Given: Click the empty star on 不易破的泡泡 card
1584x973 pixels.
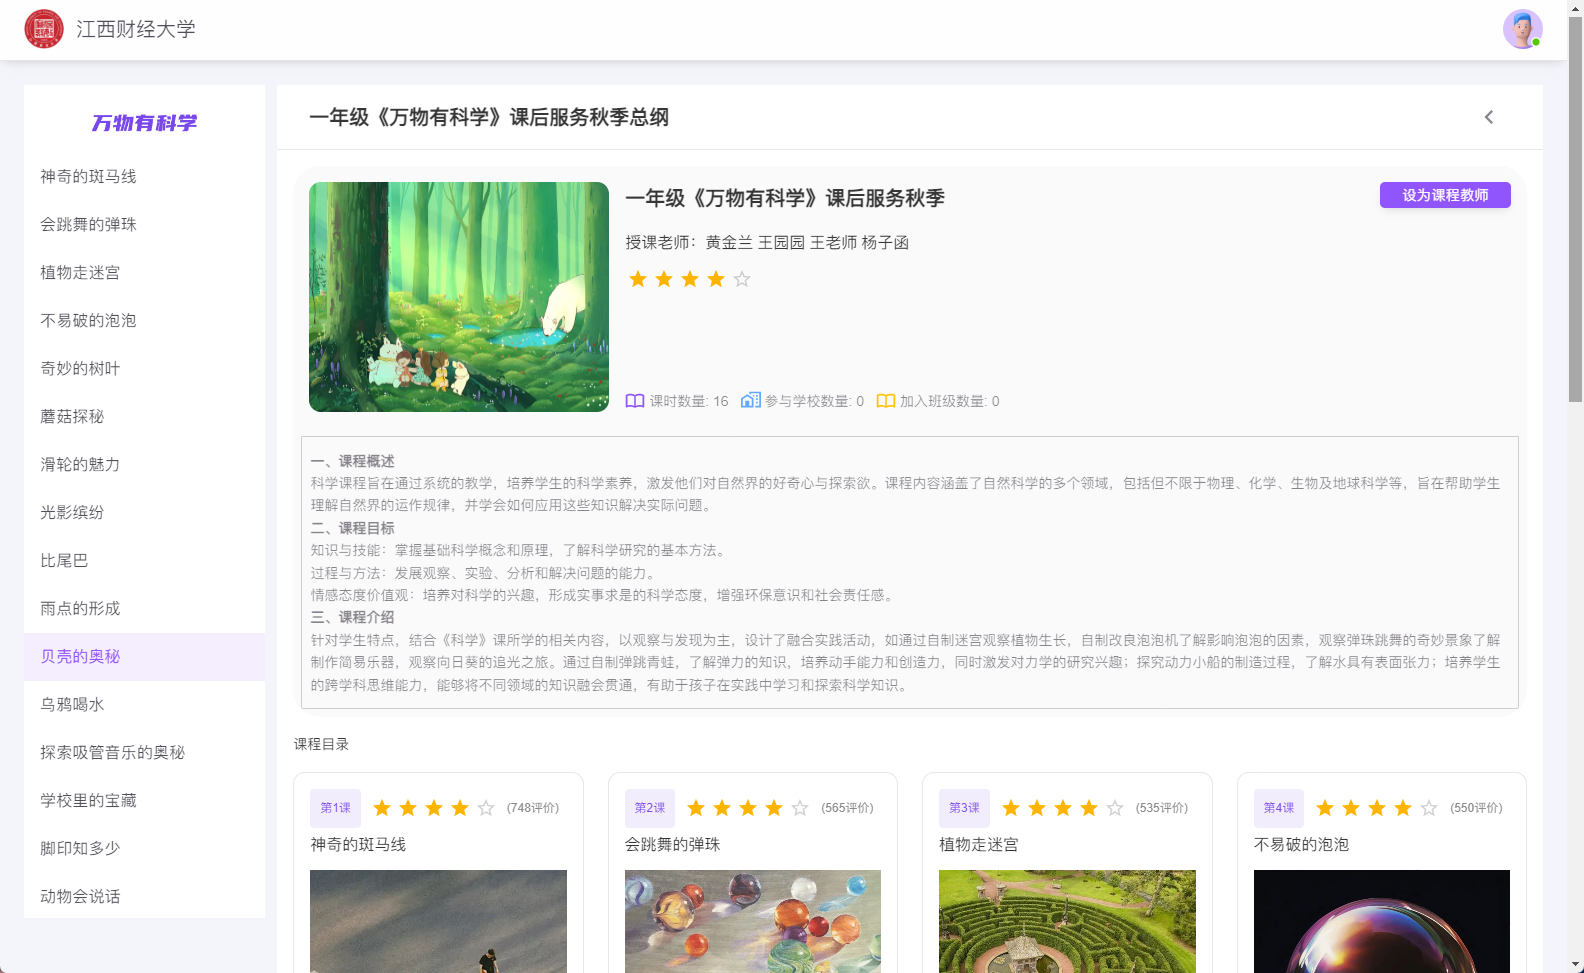Looking at the screenshot, I should 1429,808.
